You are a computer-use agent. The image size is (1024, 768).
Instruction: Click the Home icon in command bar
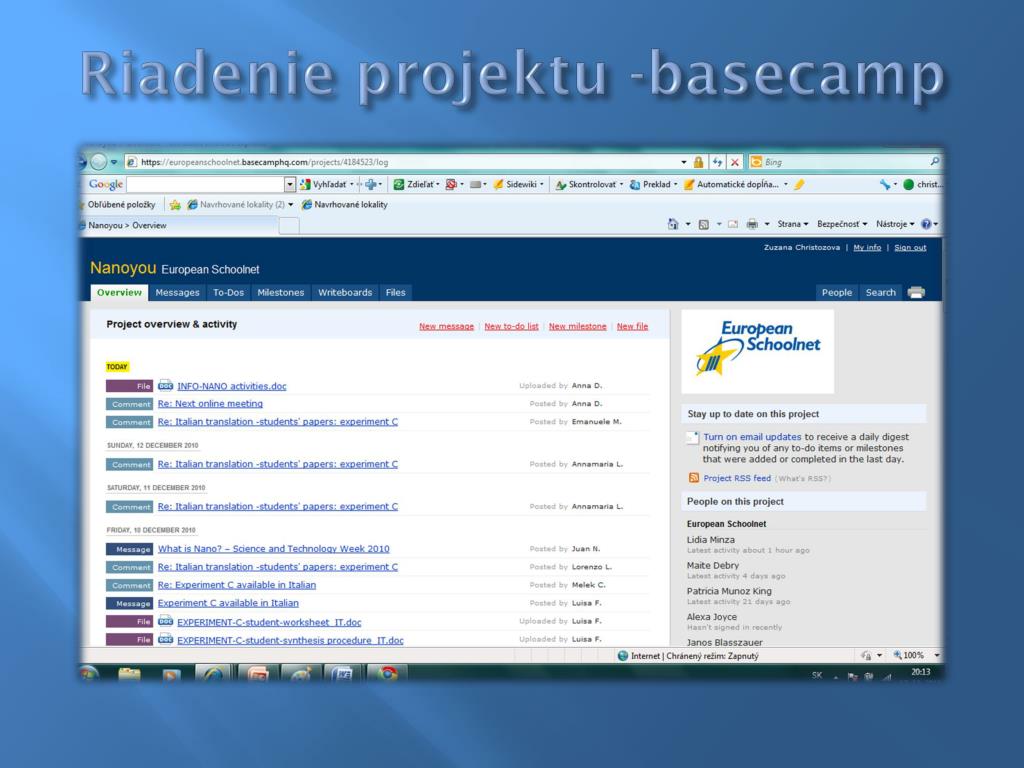click(673, 224)
